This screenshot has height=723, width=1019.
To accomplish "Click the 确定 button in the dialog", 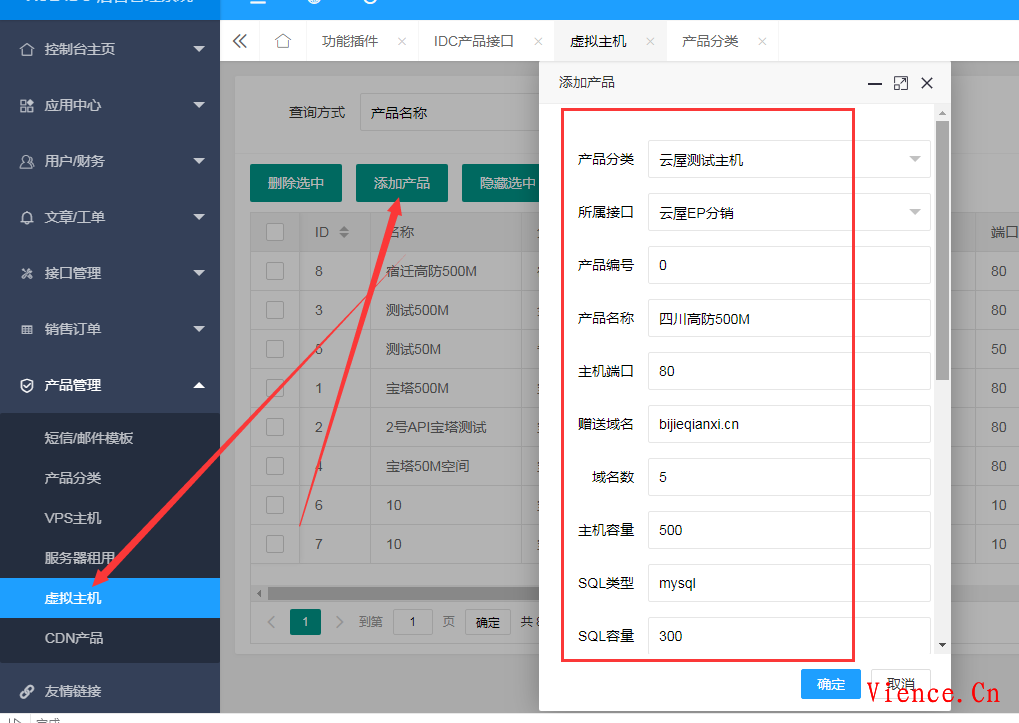I will [829, 684].
